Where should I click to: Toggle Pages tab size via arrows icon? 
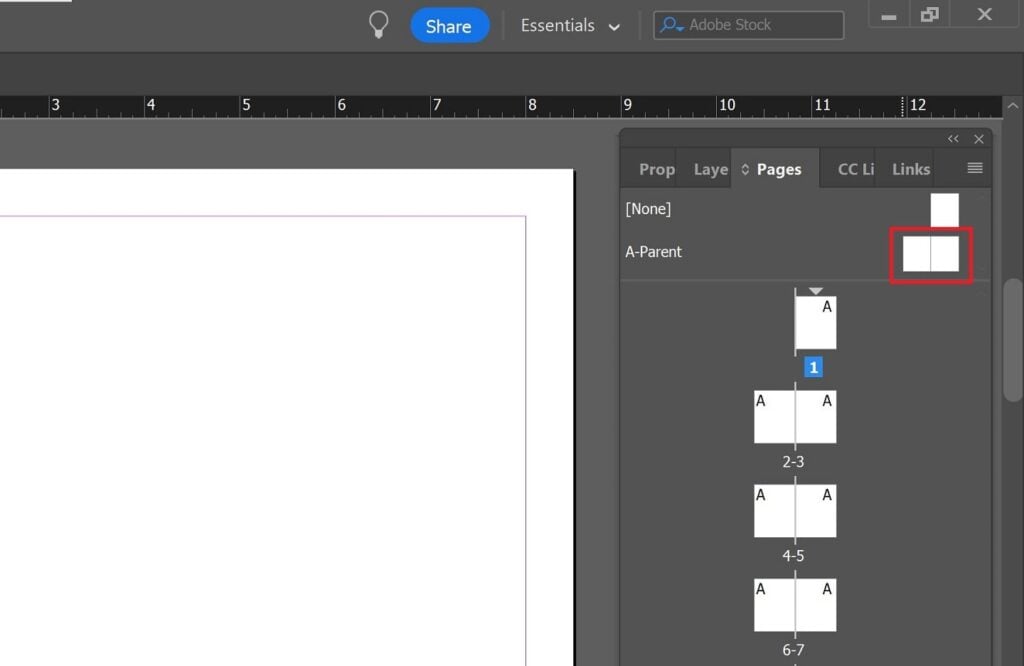(745, 170)
